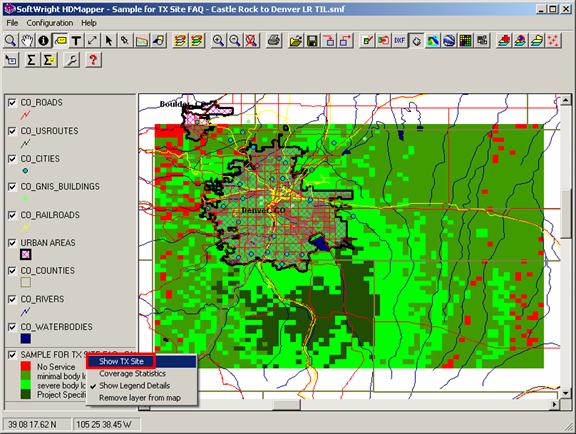This screenshot has width=576, height=434.
Task: Select the magnifier zoom tool
Action: pos(10,40)
